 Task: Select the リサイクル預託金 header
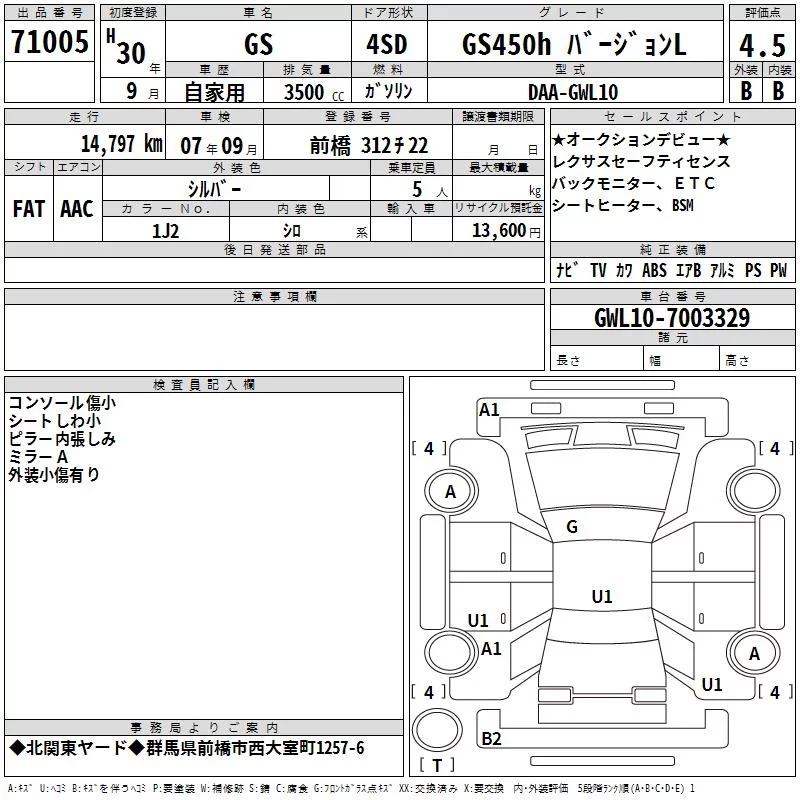tap(498, 208)
